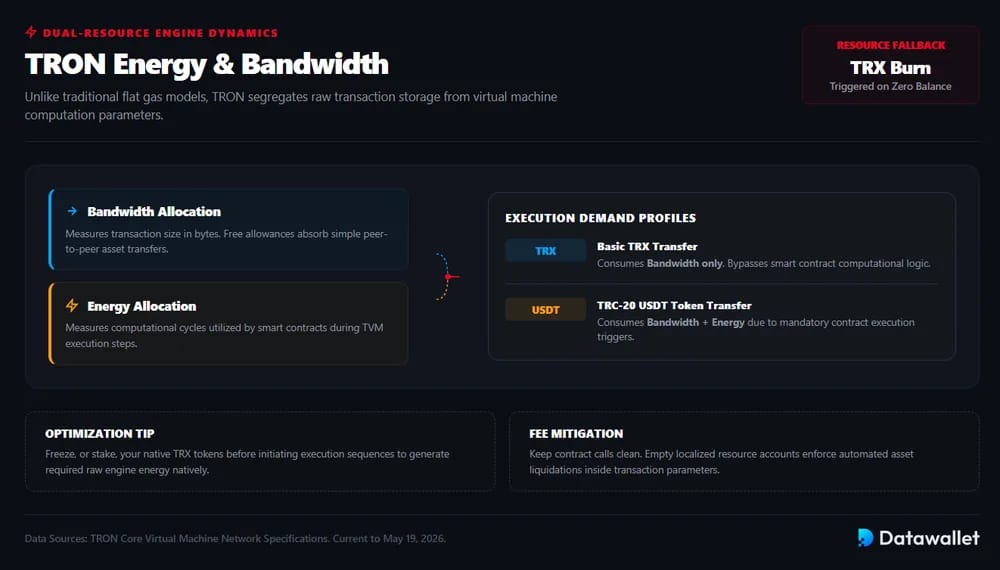Open the Fee Mitigation box
This screenshot has width=1000, height=570.
[744, 451]
